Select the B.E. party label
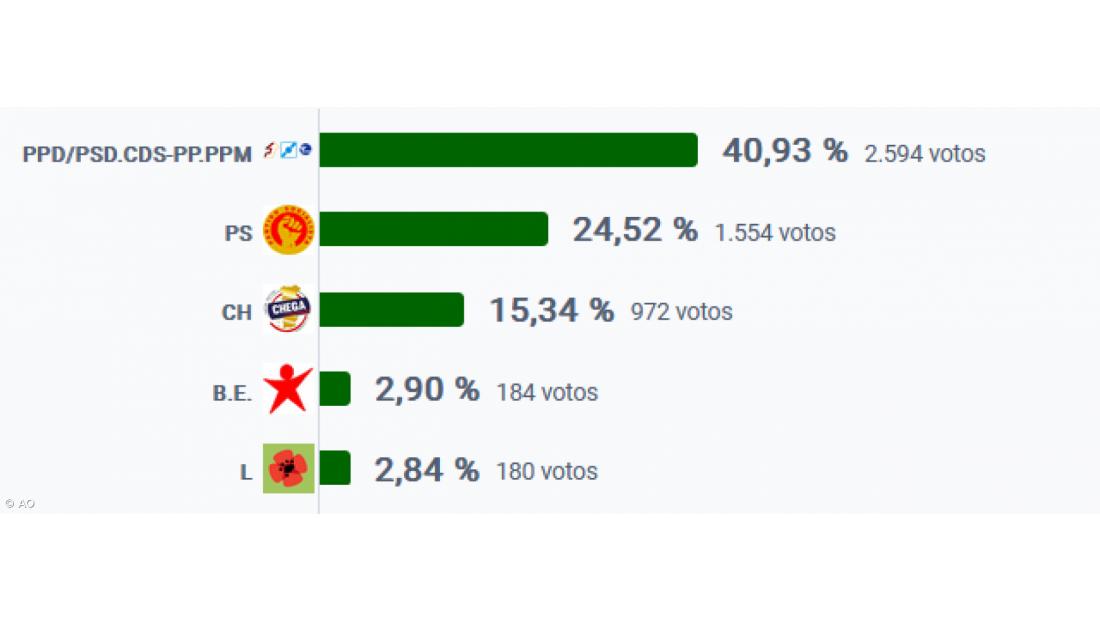Viewport: 1100px width, 620px height. [x=232, y=393]
